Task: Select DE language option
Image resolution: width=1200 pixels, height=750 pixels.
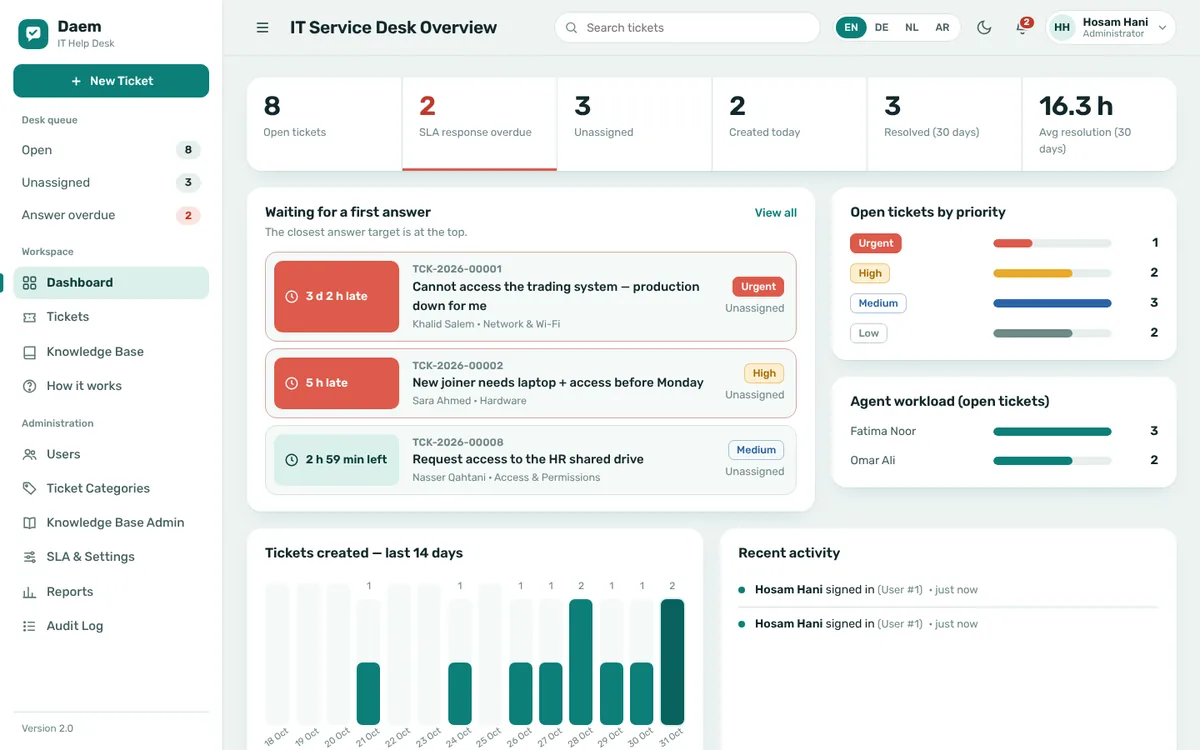Action: 881,28
